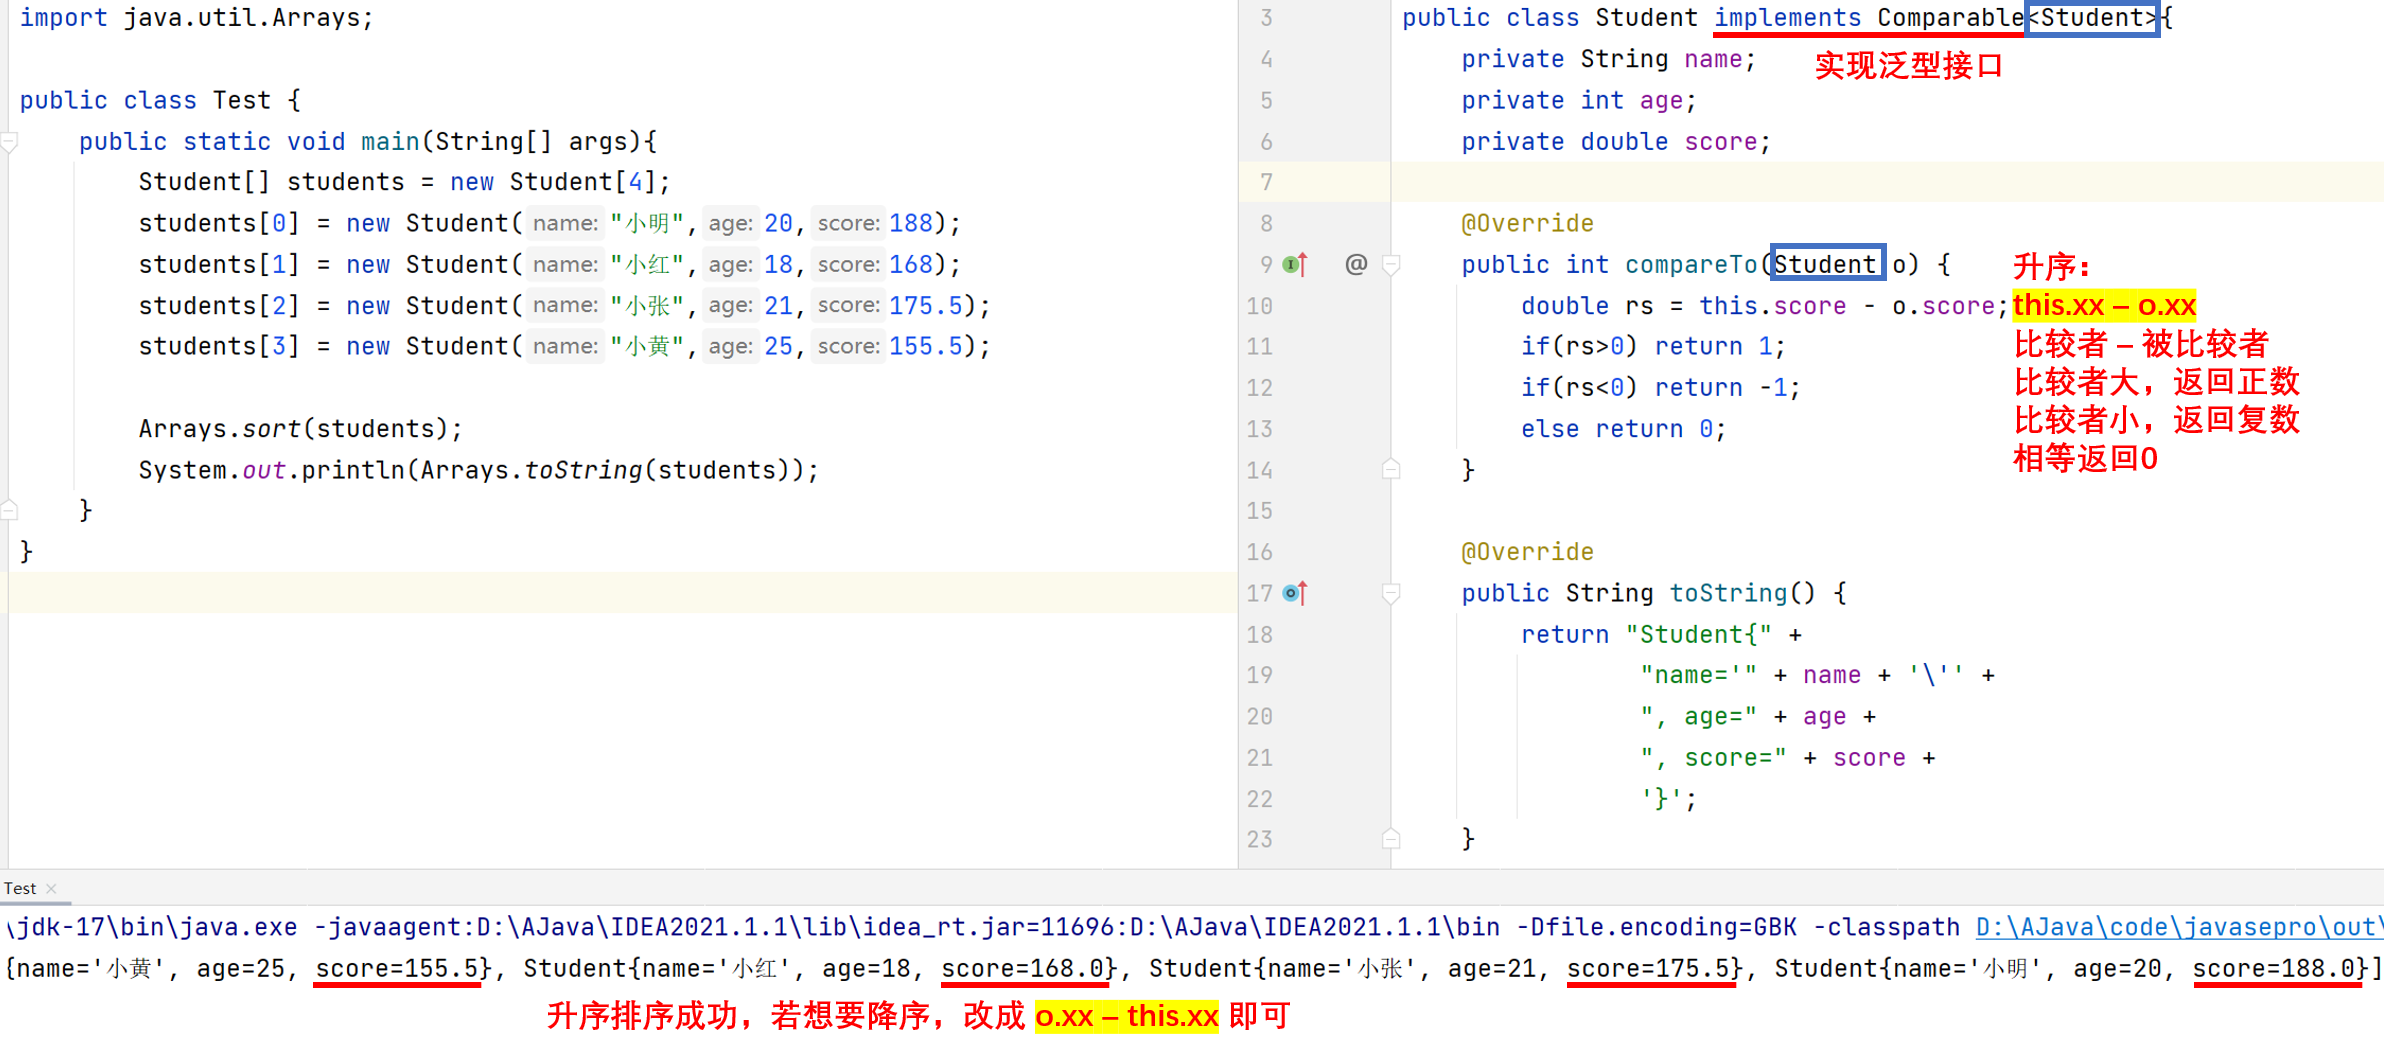2384x1040 pixels.
Task: Click 'private double score;' field declaration
Action: pos(1616,141)
